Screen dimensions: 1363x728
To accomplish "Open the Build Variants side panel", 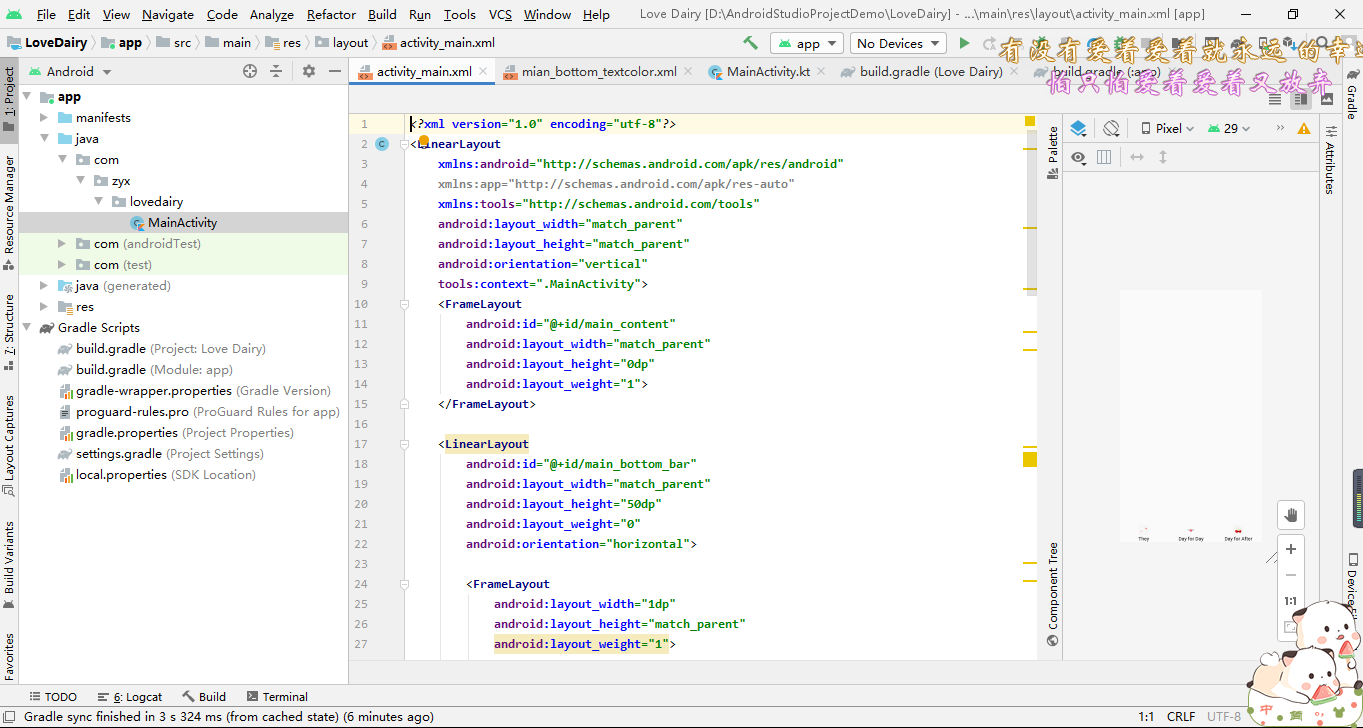I will (x=9, y=565).
